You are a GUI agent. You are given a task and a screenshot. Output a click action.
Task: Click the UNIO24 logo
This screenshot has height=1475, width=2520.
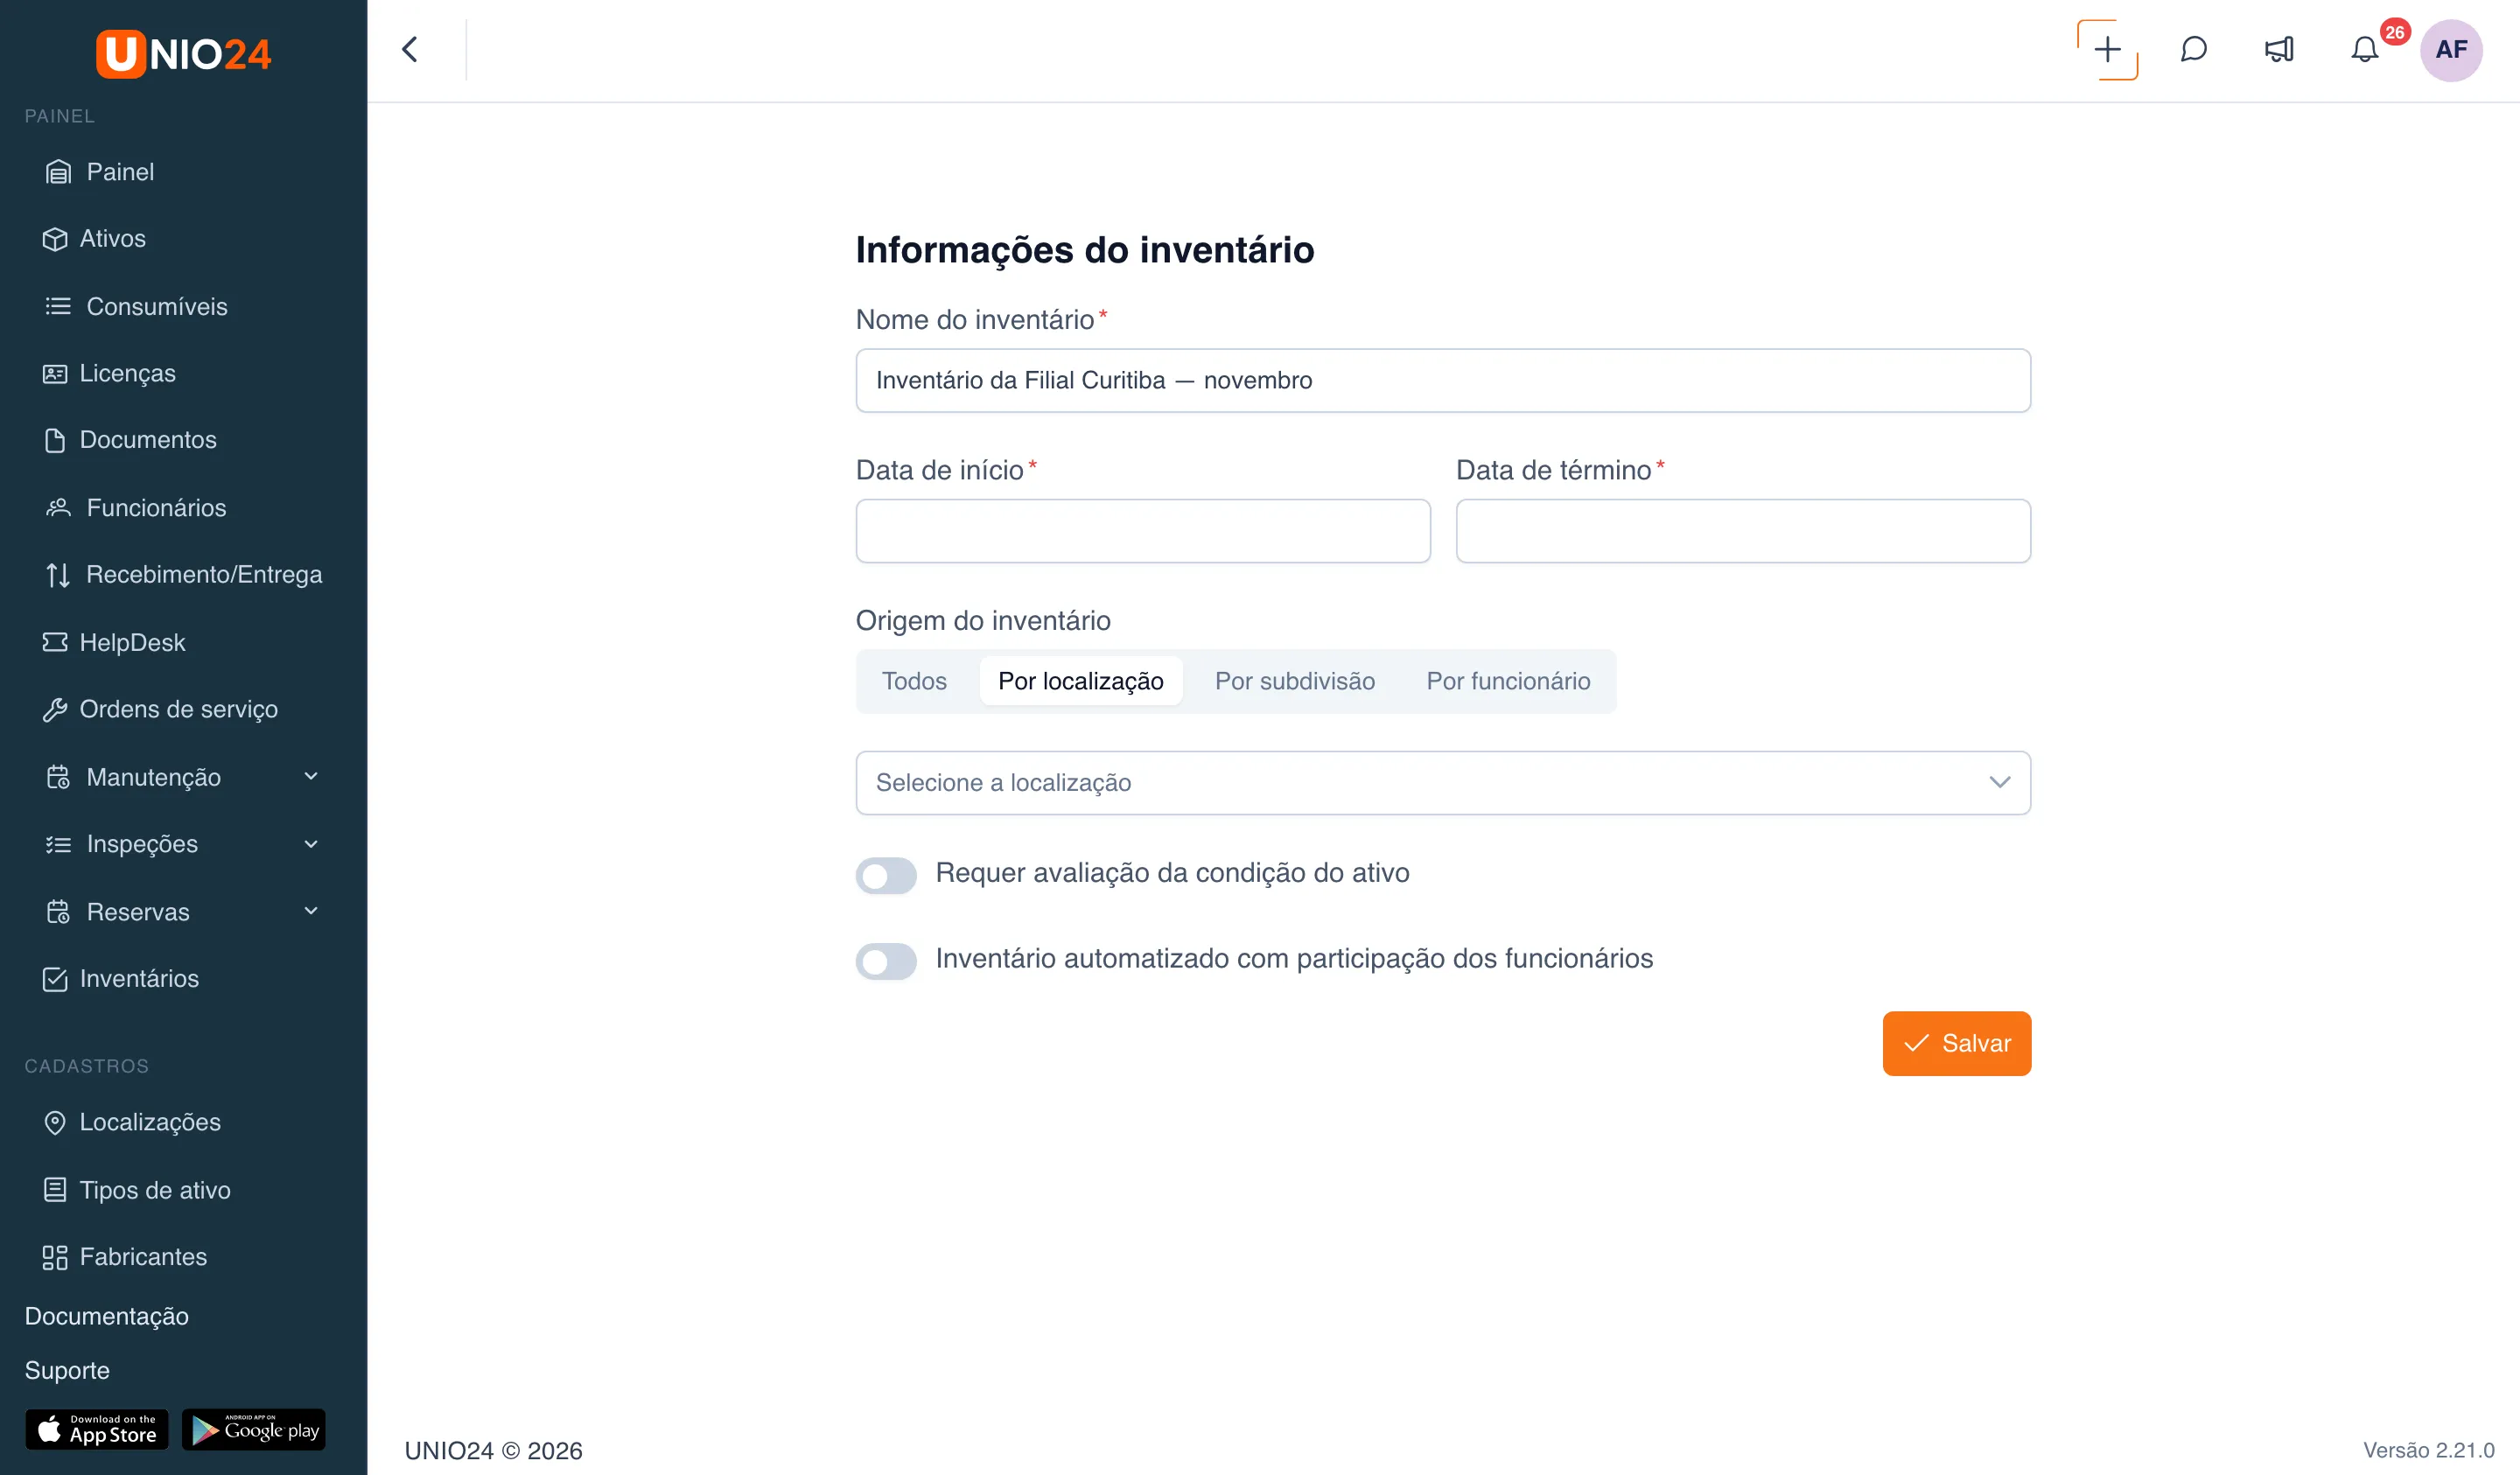click(x=183, y=53)
